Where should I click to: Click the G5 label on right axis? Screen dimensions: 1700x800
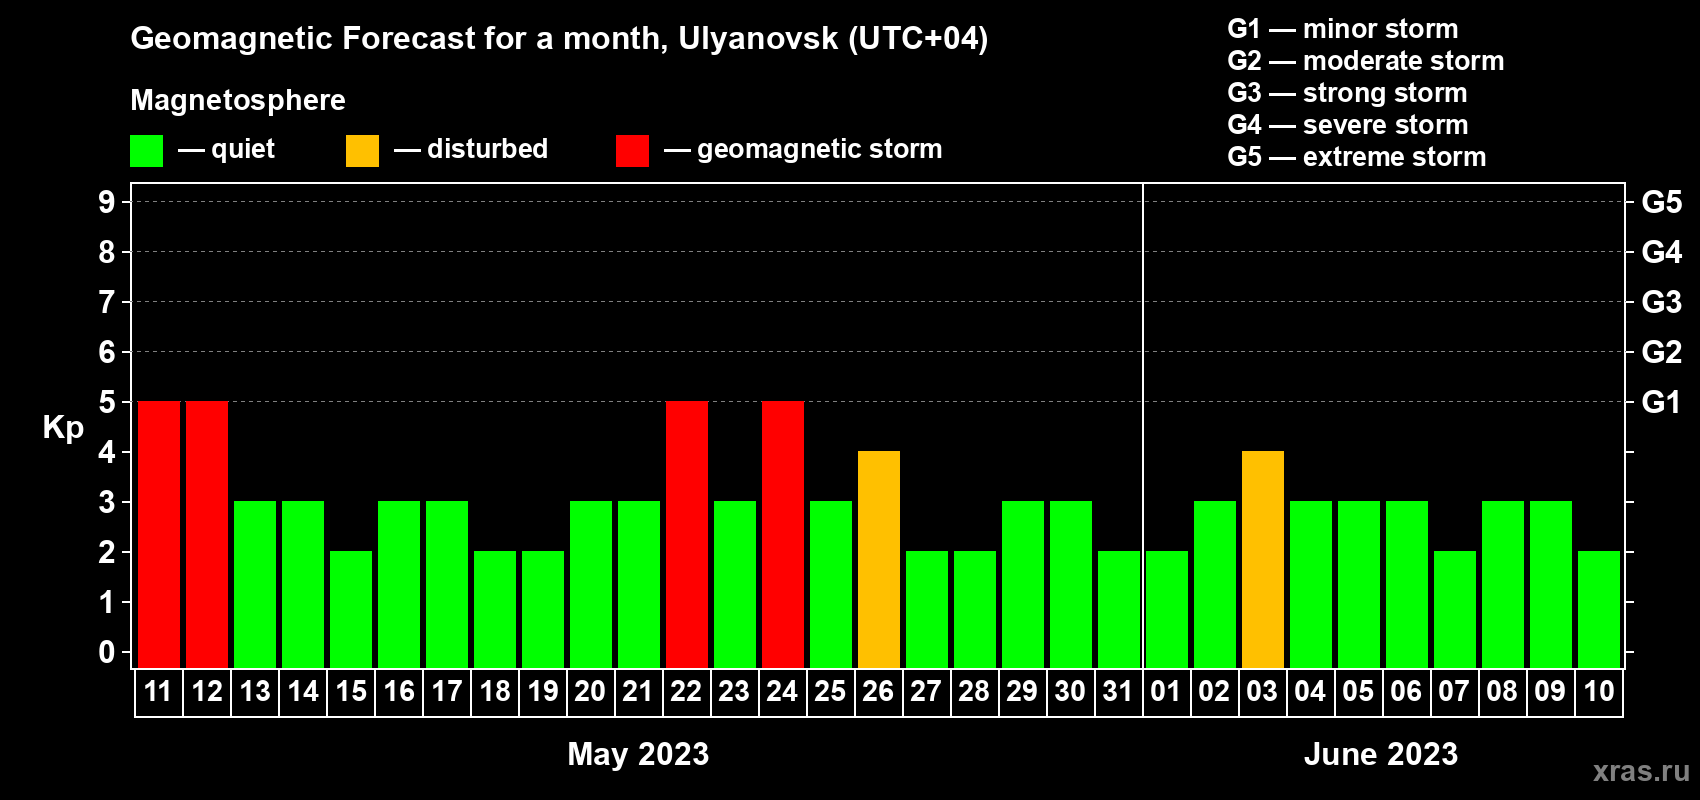(x=1662, y=202)
